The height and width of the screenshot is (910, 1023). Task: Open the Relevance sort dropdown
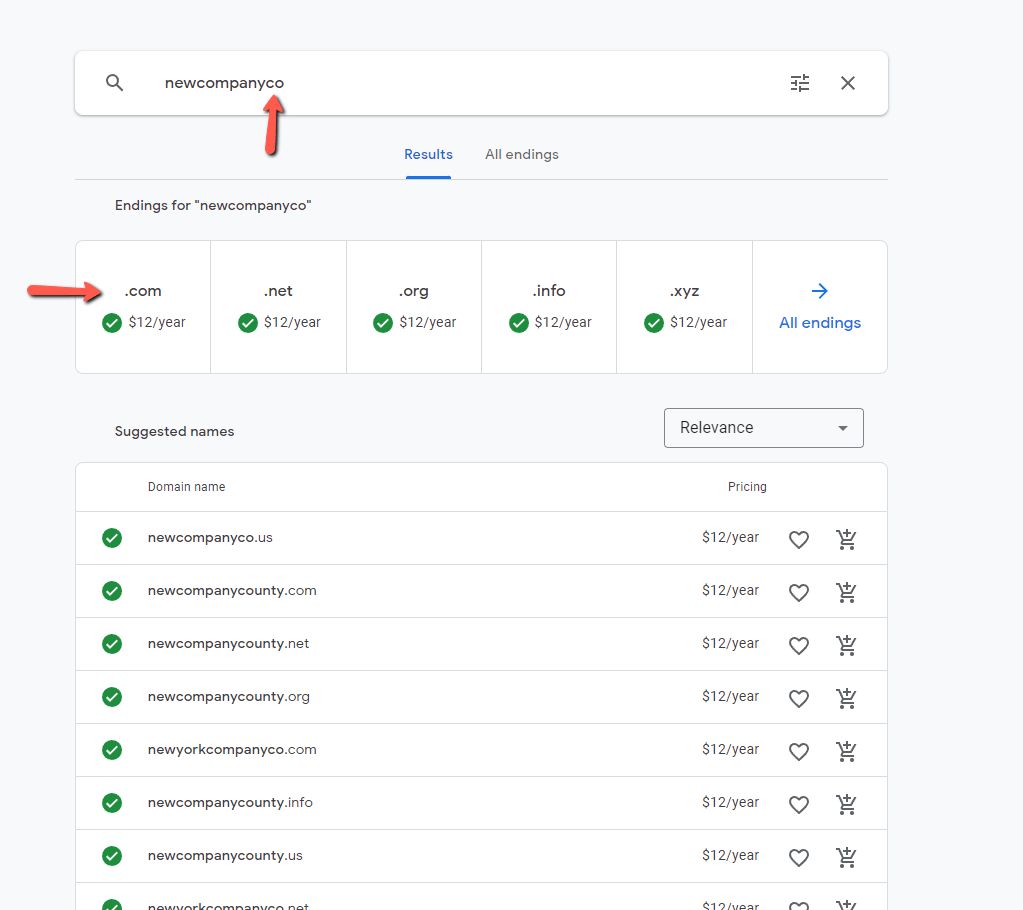[x=763, y=428]
